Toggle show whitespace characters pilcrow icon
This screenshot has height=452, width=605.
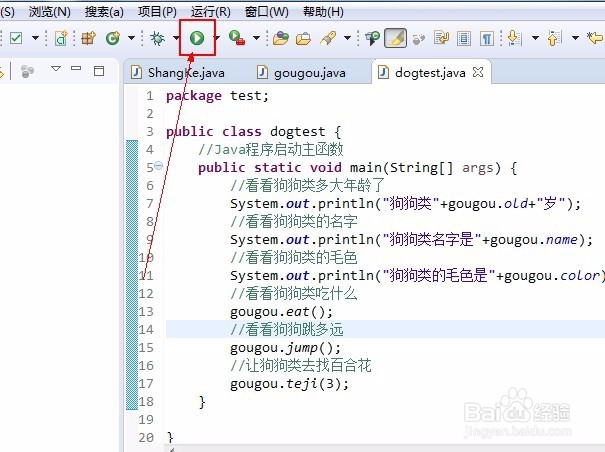[487, 38]
